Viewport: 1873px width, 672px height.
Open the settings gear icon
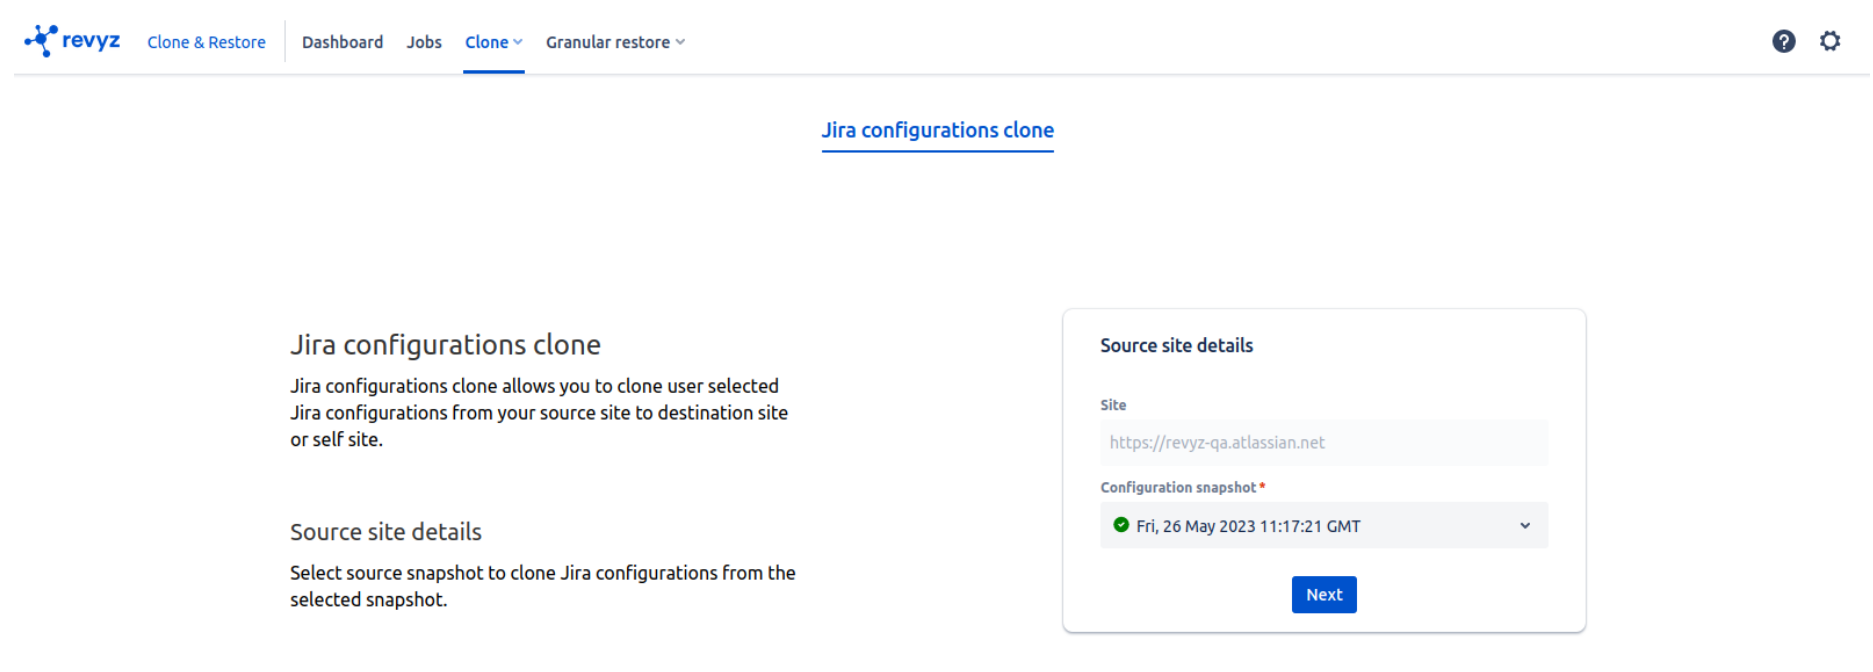click(1829, 41)
